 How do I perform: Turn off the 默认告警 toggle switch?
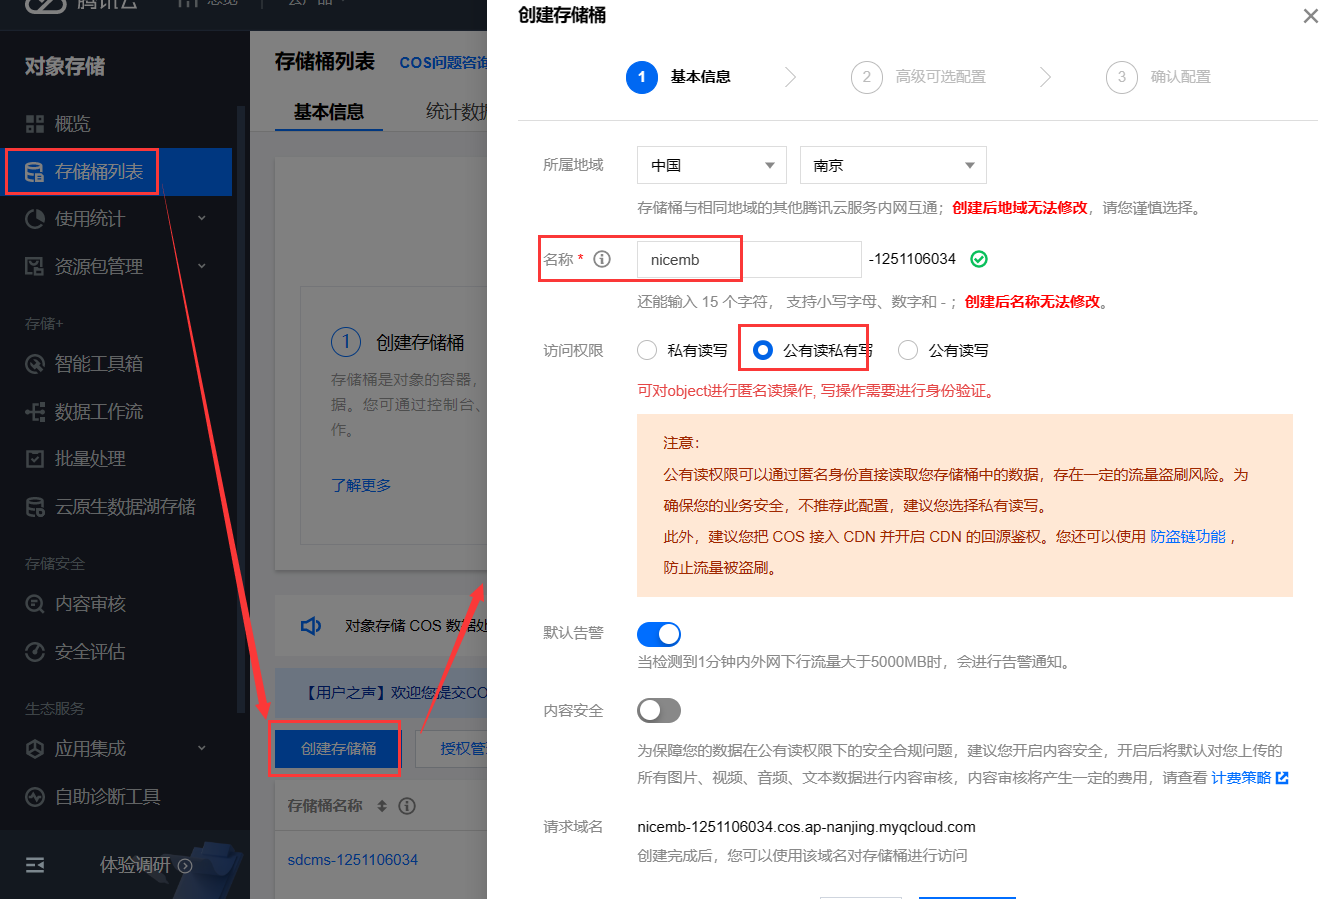point(659,634)
